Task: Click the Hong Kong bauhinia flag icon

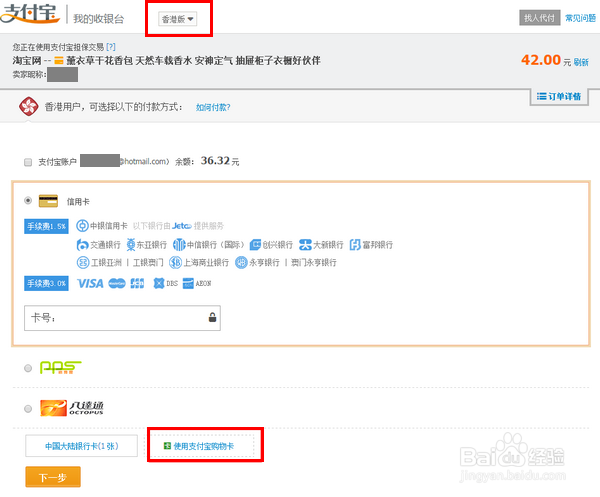Action: click(x=29, y=106)
